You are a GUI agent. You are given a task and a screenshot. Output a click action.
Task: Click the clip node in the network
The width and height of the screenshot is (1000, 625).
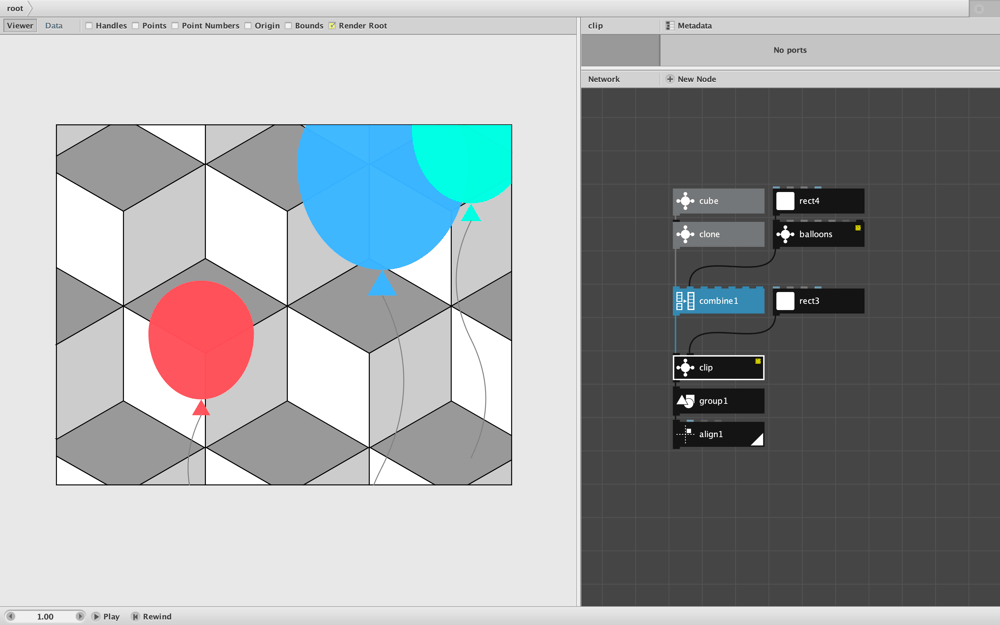pyautogui.click(x=718, y=367)
